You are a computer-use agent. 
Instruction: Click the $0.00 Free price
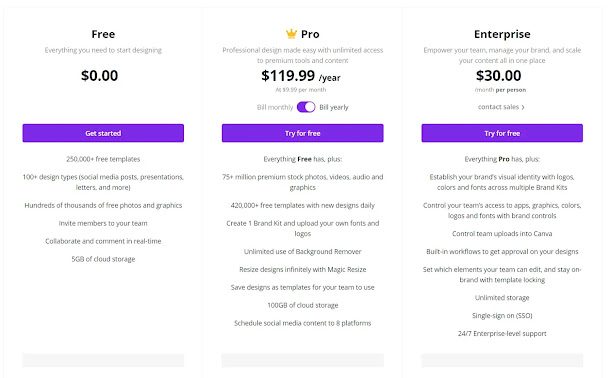(x=99, y=76)
